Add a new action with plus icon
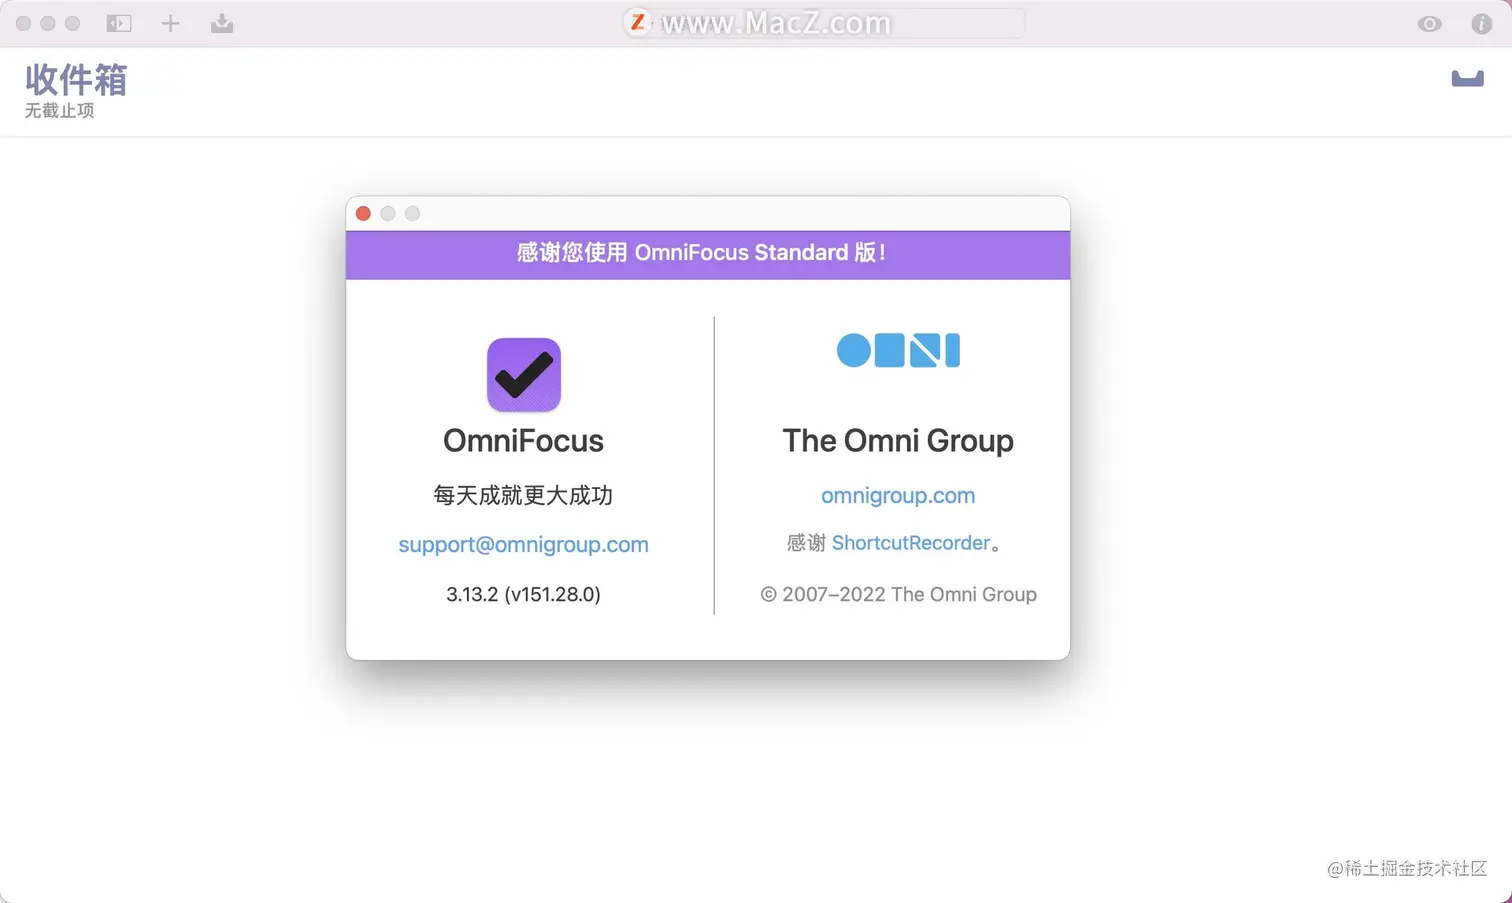 (170, 23)
